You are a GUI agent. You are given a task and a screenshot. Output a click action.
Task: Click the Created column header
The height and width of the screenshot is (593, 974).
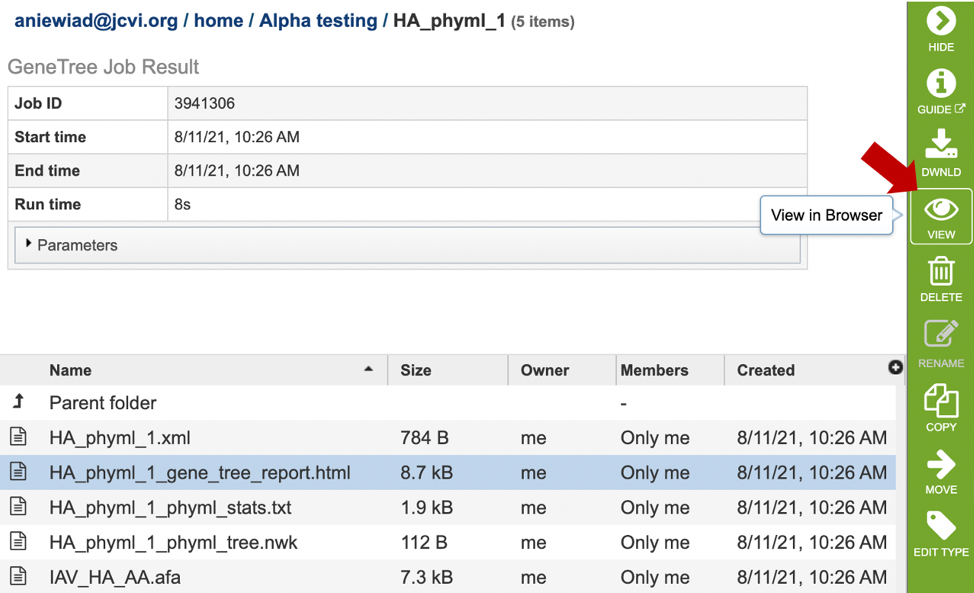point(765,370)
